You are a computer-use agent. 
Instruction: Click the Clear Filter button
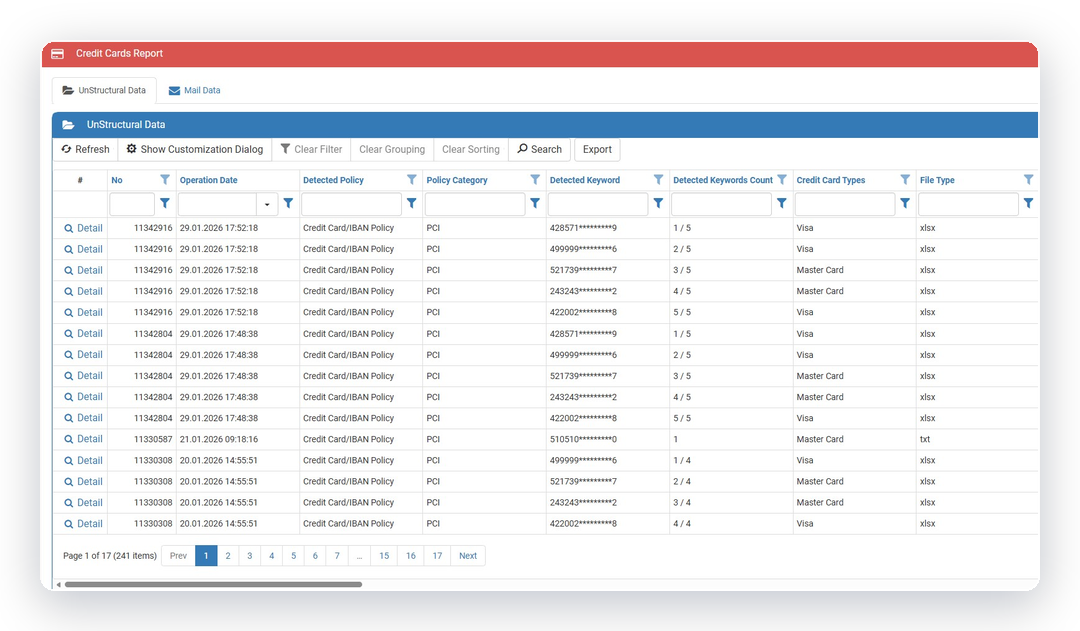pyautogui.click(x=311, y=149)
